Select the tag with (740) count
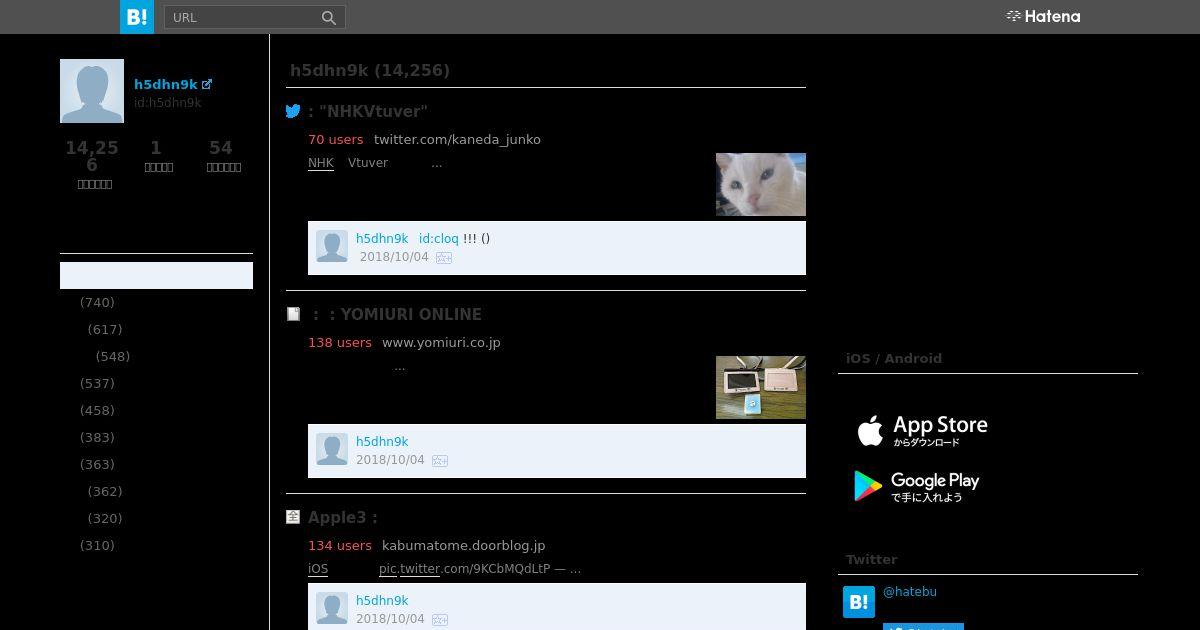This screenshot has height=630, width=1200. [x=97, y=303]
